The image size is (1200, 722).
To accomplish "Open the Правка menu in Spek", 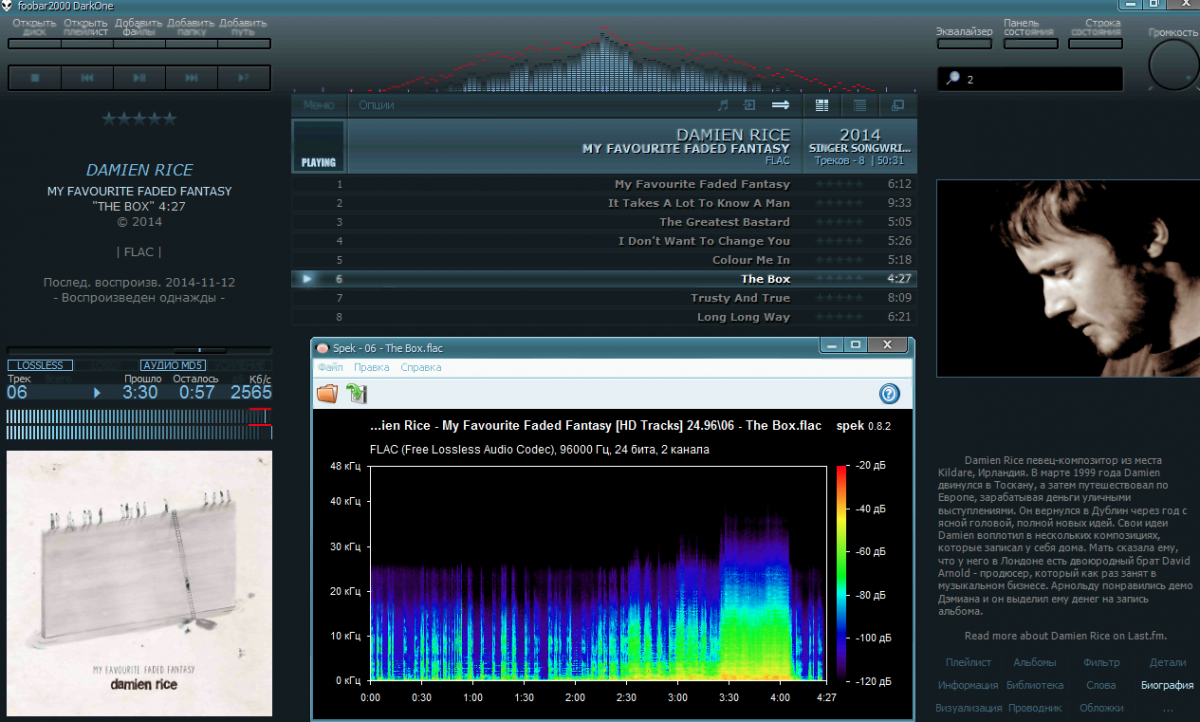I will click(372, 368).
